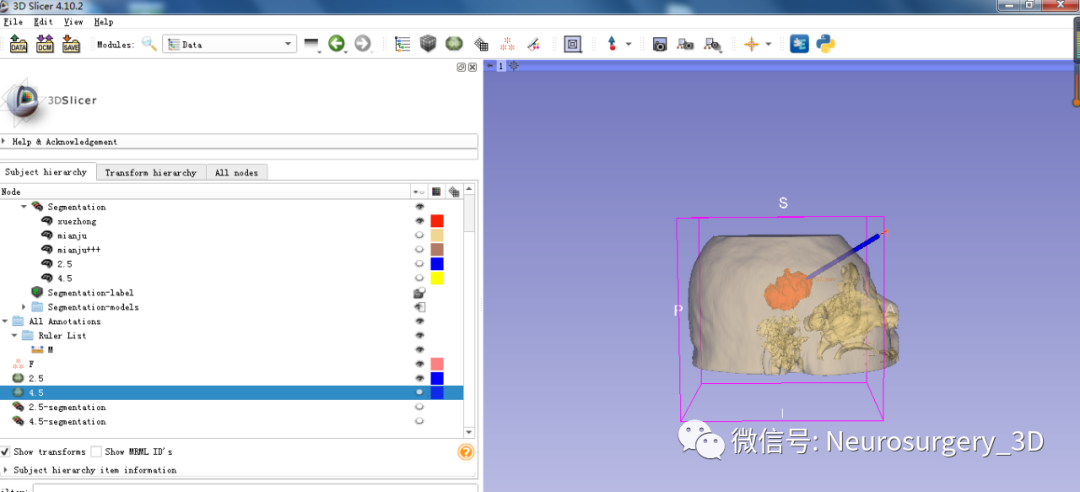
Task: Go back with the green arrow icon
Action: (x=336, y=44)
